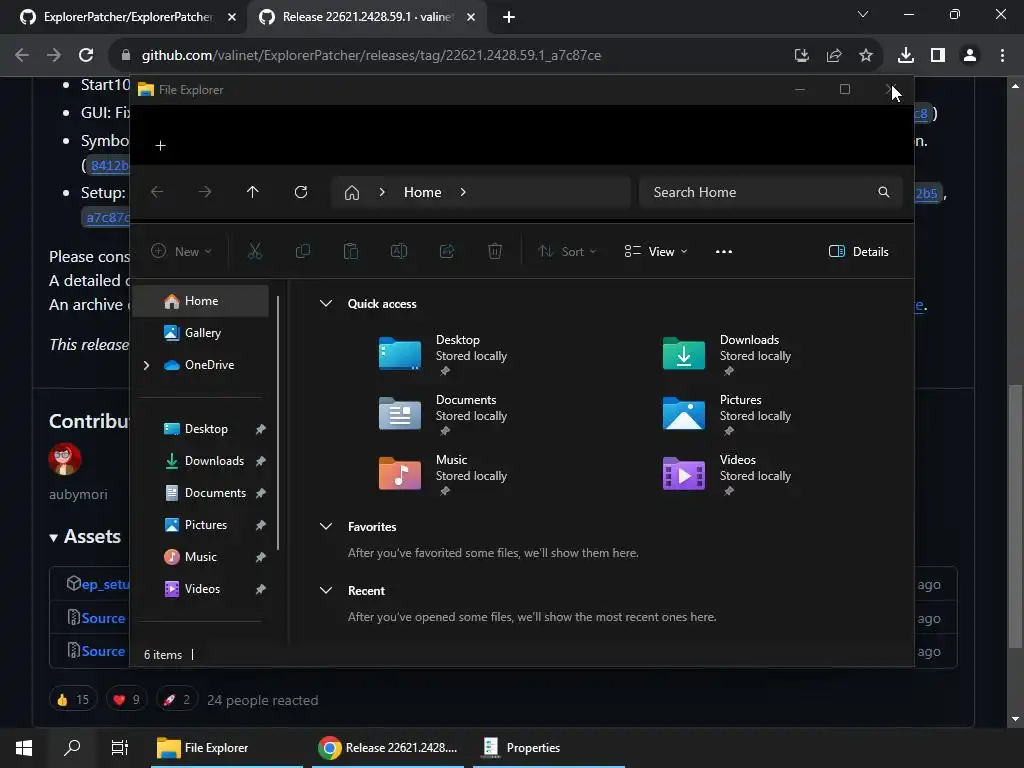
Task: Refresh the File Explorer view
Action: [300, 192]
